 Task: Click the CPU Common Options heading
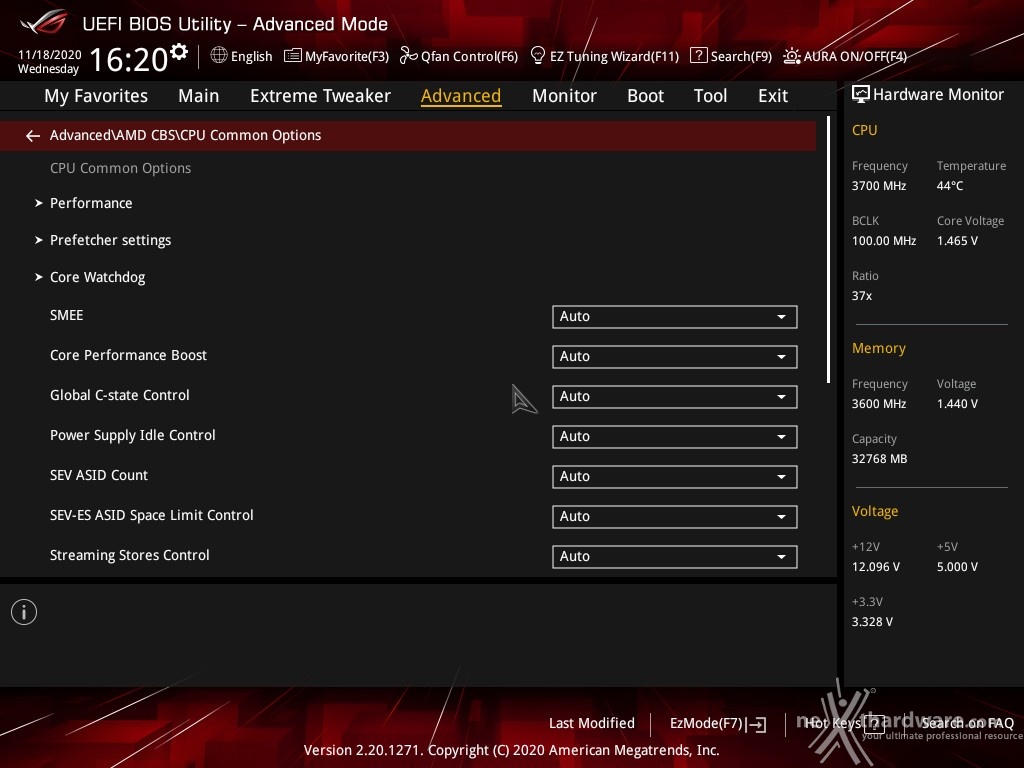tap(121, 168)
